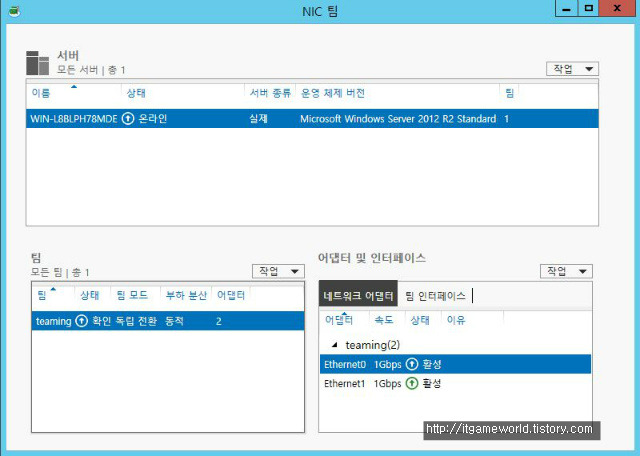Sort adapters by 어댑터 column in network adapters
Image resolution: width=640 pixels, height=456 pixels.
[x=339, y=320]
